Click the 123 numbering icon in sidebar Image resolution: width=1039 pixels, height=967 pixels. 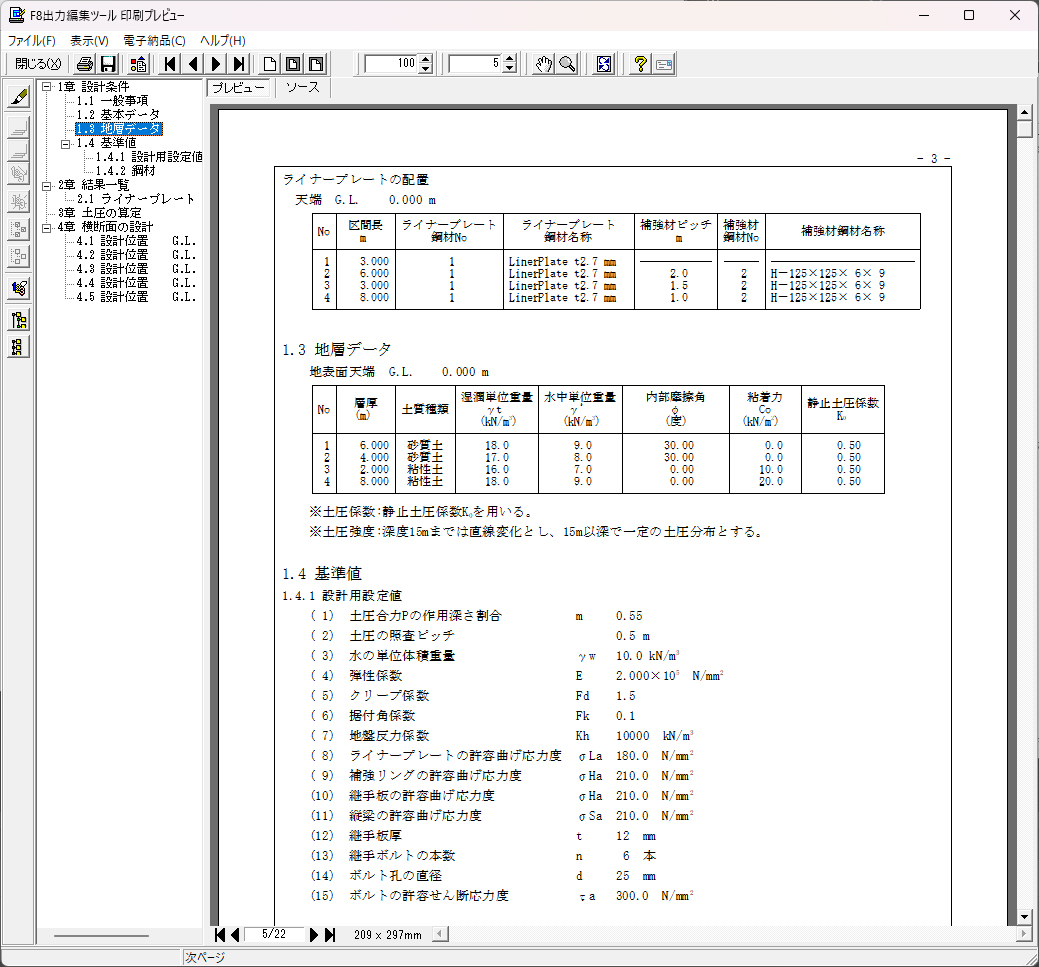coord(19,288)
